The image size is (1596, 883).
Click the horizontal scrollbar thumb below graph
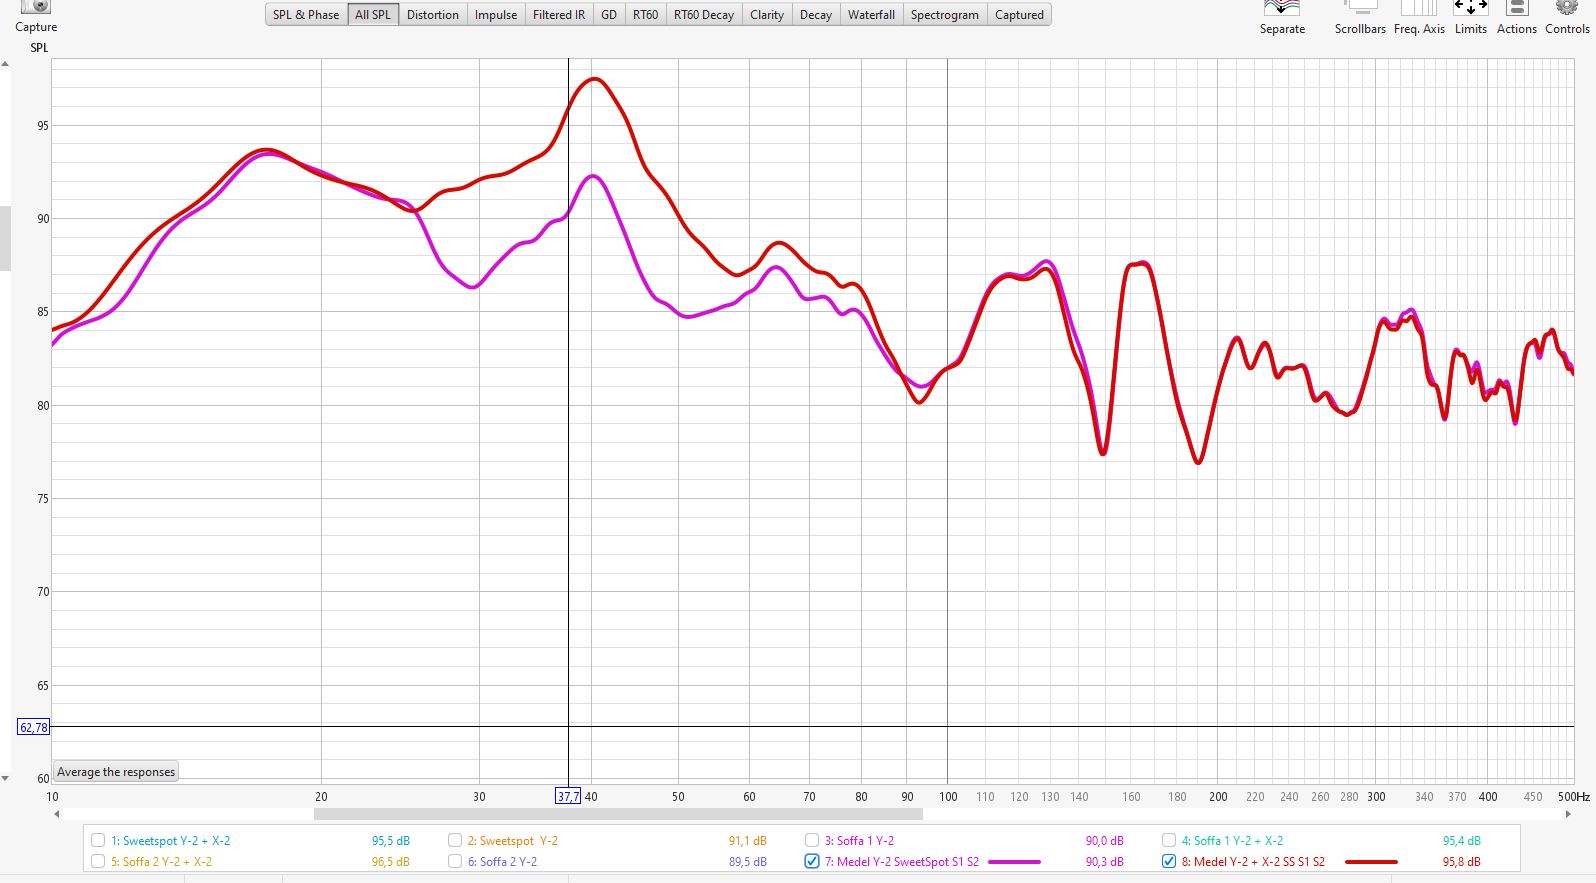coord(618,814)
